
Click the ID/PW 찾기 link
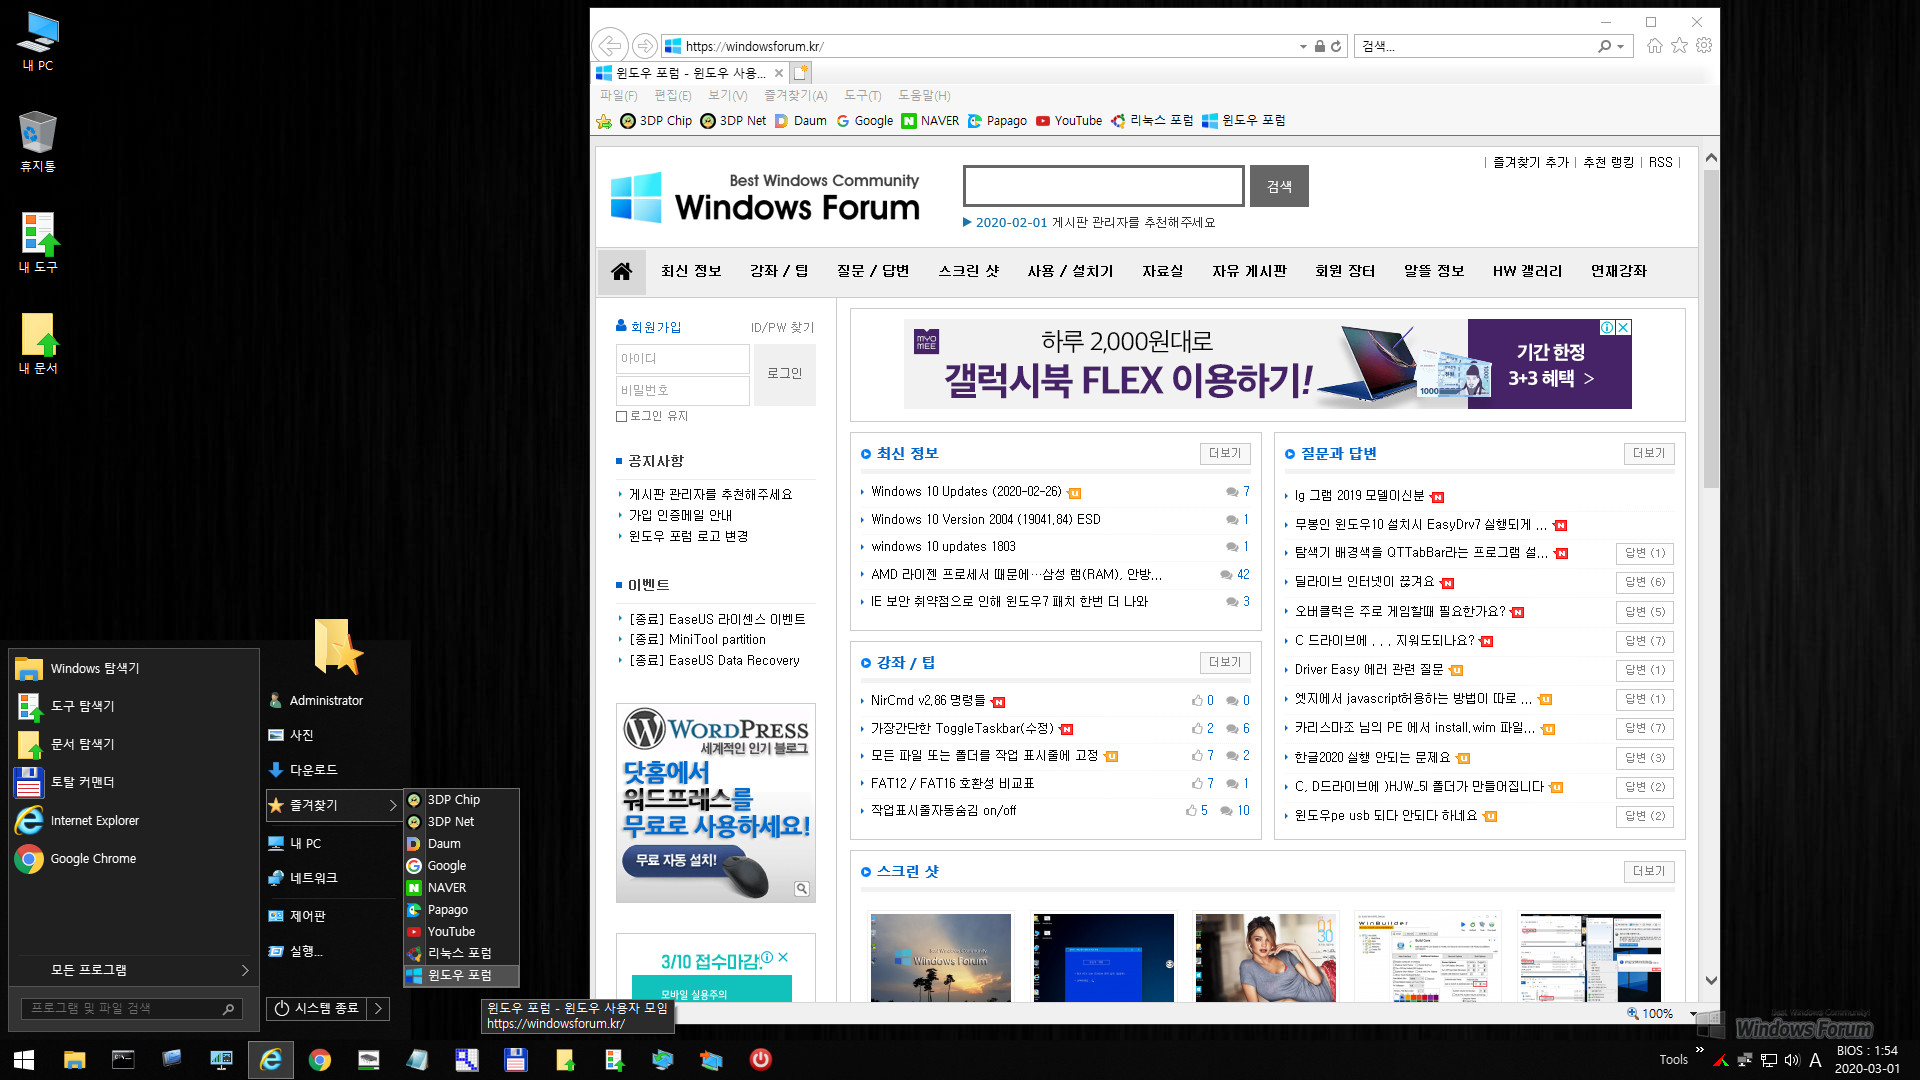pyautogui.click(x=782, y=327)
